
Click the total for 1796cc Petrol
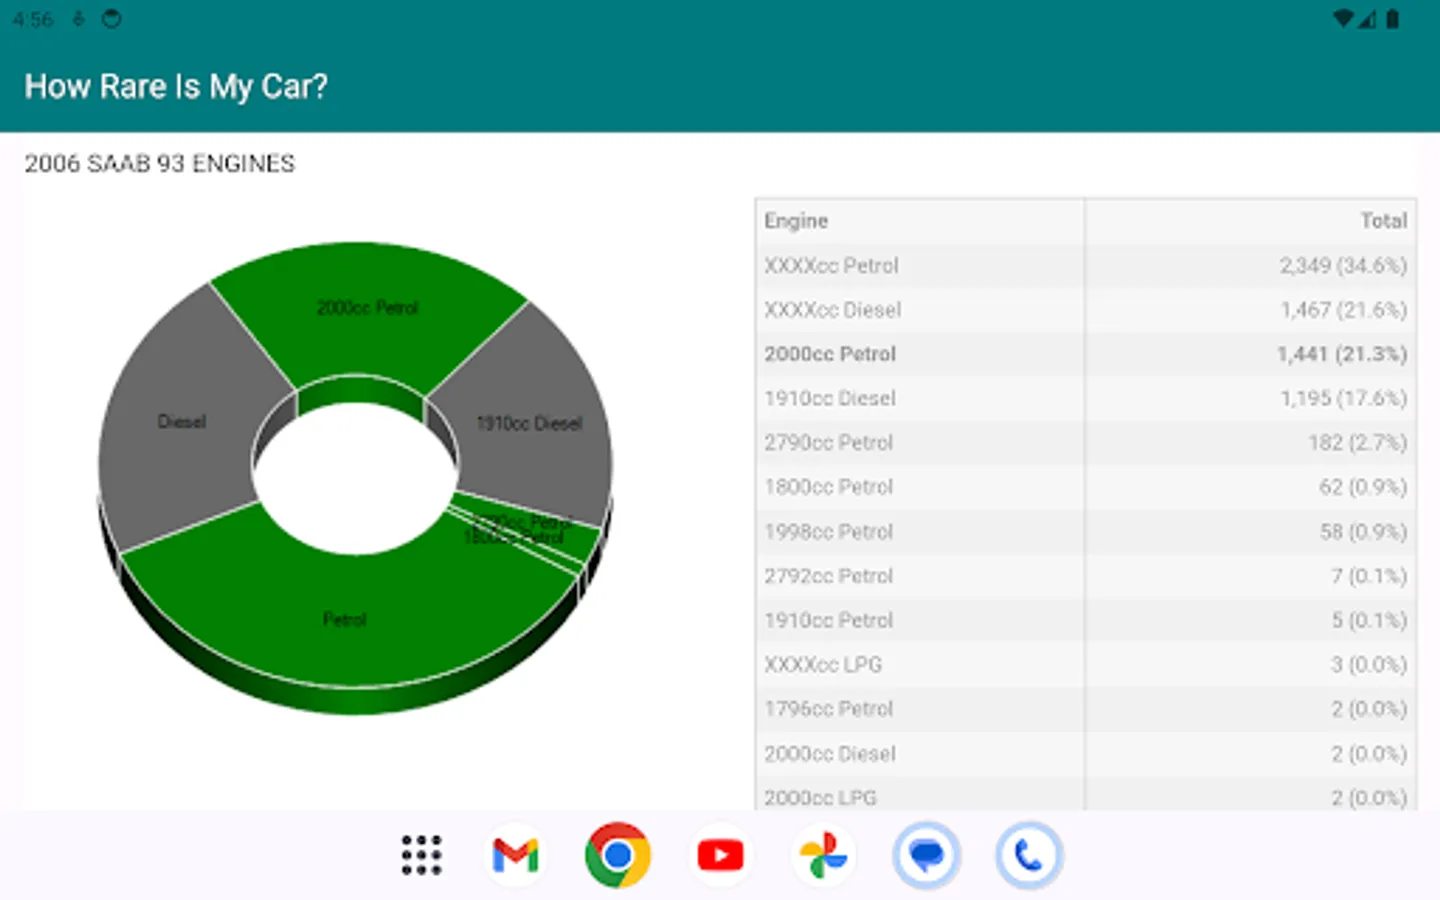pyautogui.click(x=1369, y=709)
